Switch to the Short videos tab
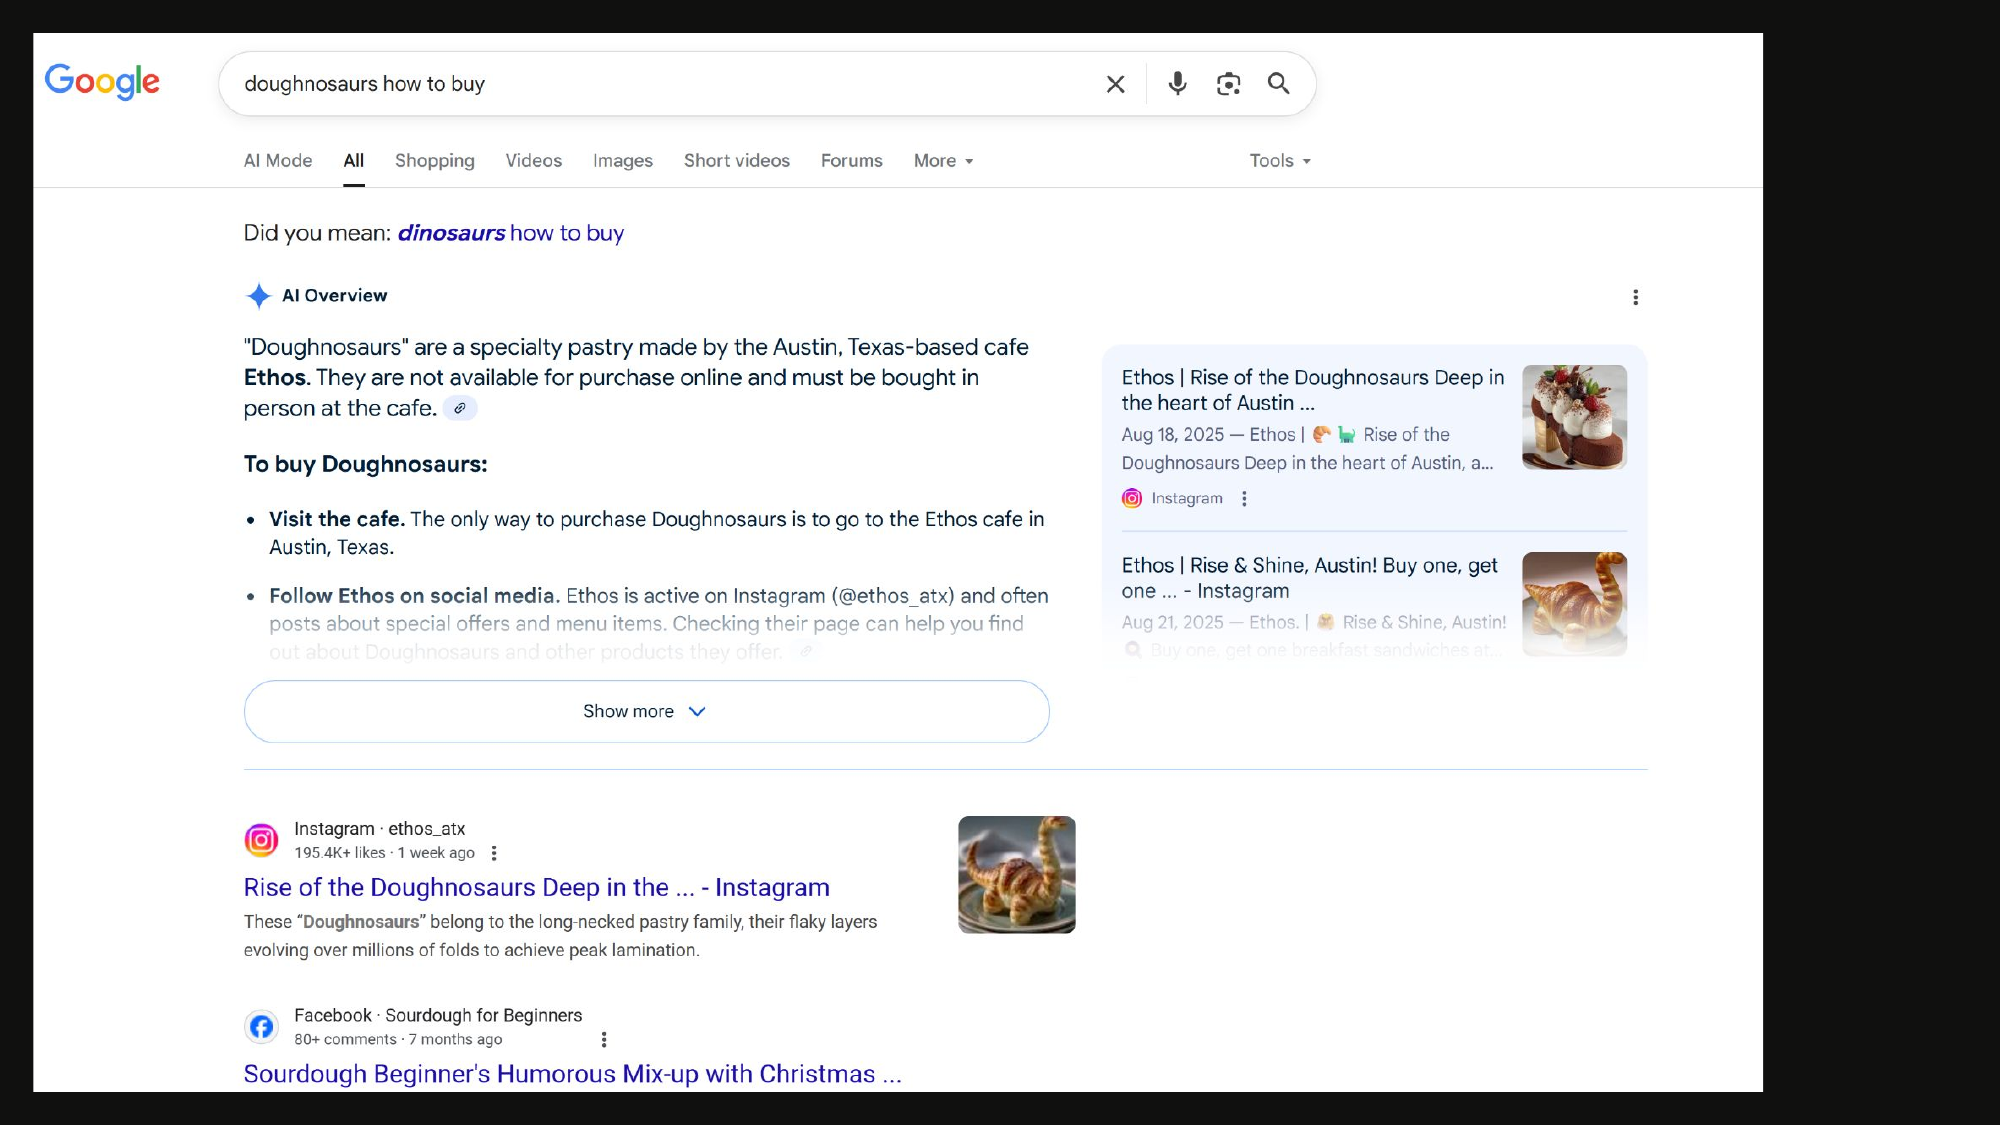This screenshot has width=2000, height=1125. (736, 161)
